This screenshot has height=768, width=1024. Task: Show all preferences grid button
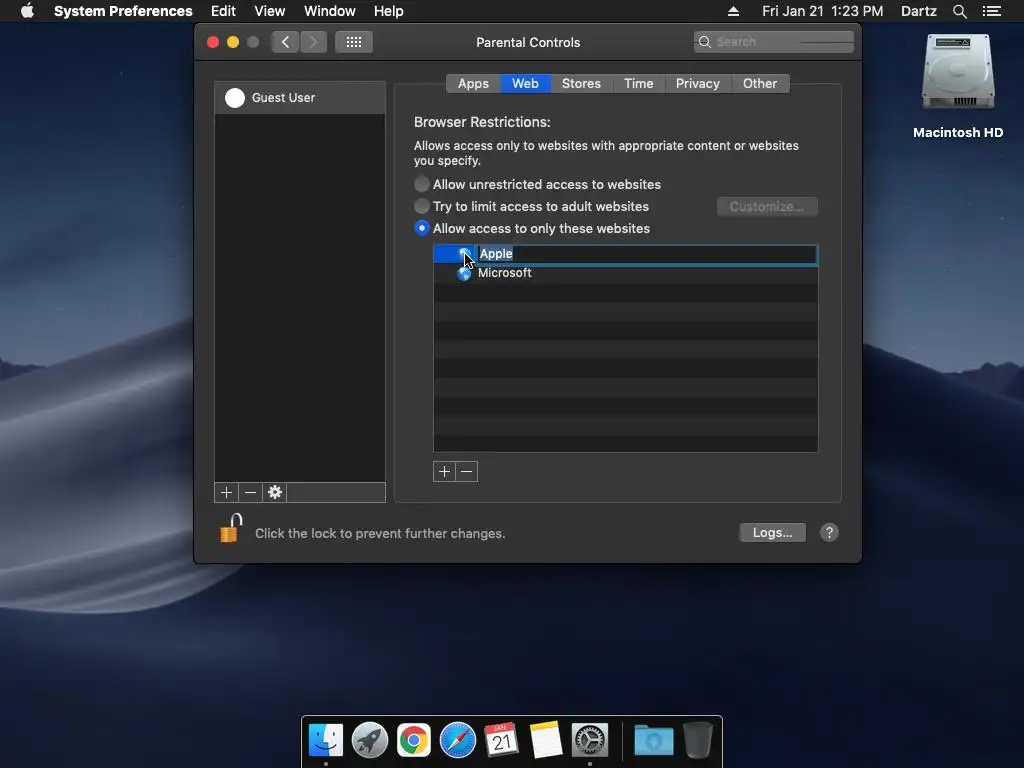coord(354,42)
